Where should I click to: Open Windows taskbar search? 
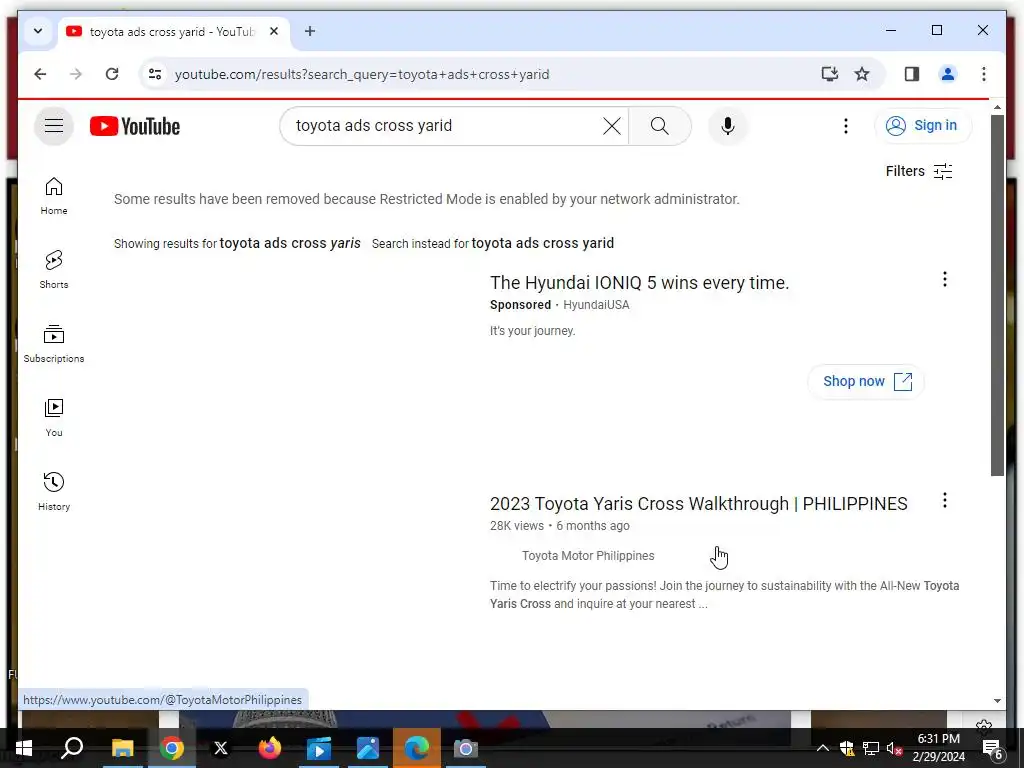pos(72,748)
